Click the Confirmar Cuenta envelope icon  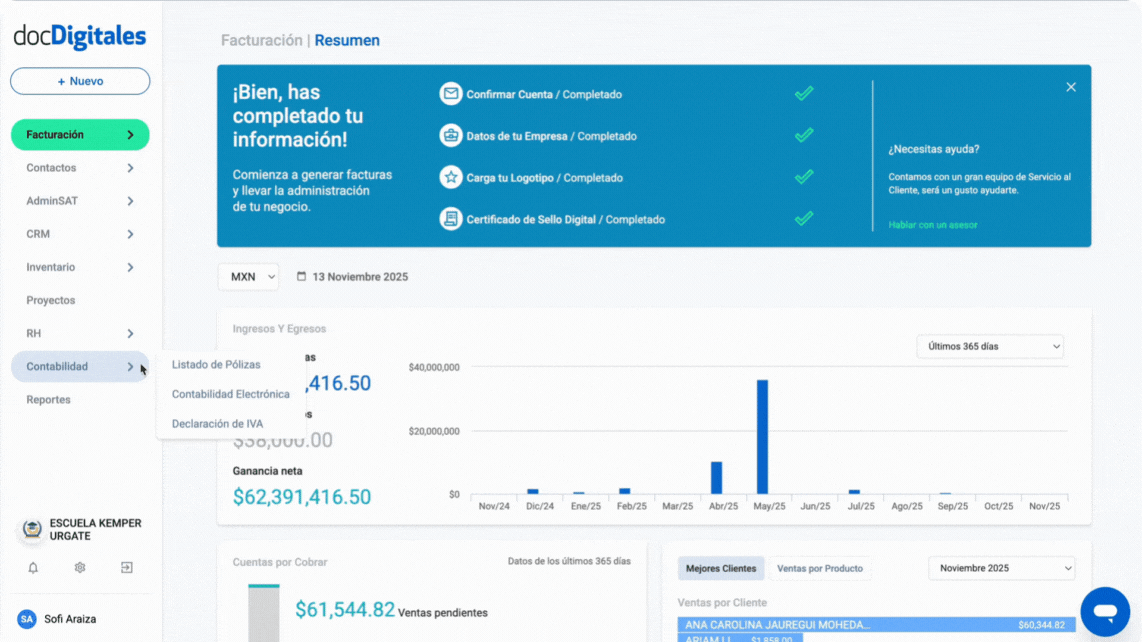449,93
